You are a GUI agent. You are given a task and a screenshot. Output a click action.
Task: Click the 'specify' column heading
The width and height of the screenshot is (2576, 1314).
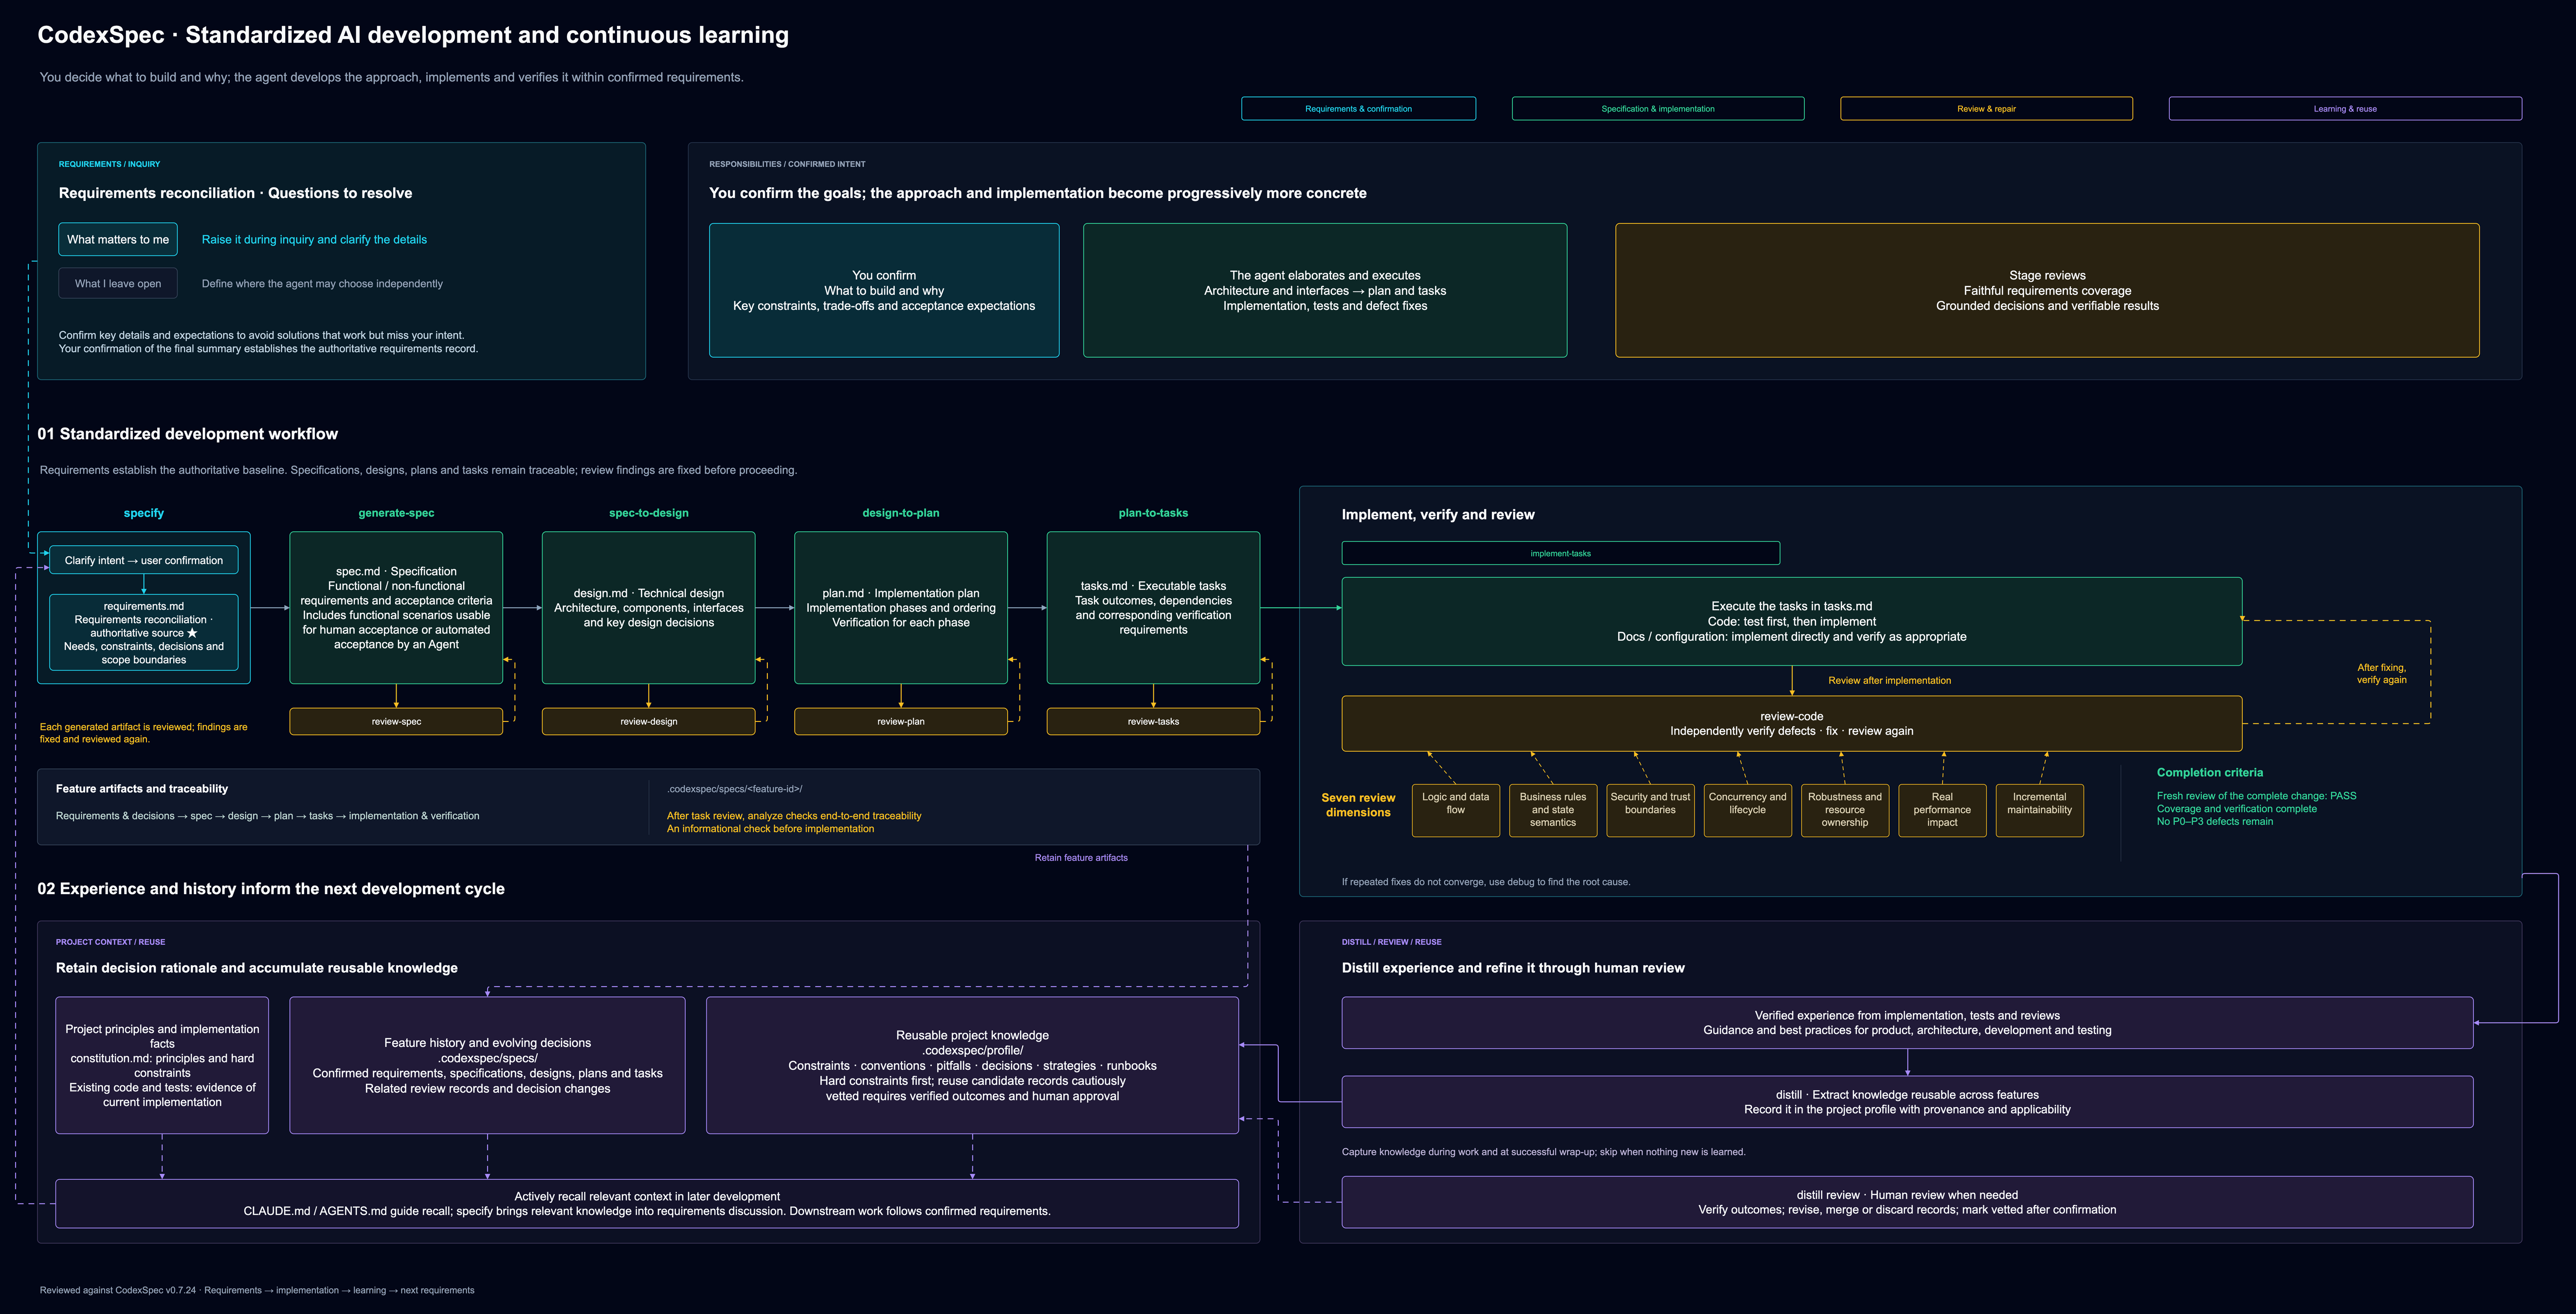(144, 513)
